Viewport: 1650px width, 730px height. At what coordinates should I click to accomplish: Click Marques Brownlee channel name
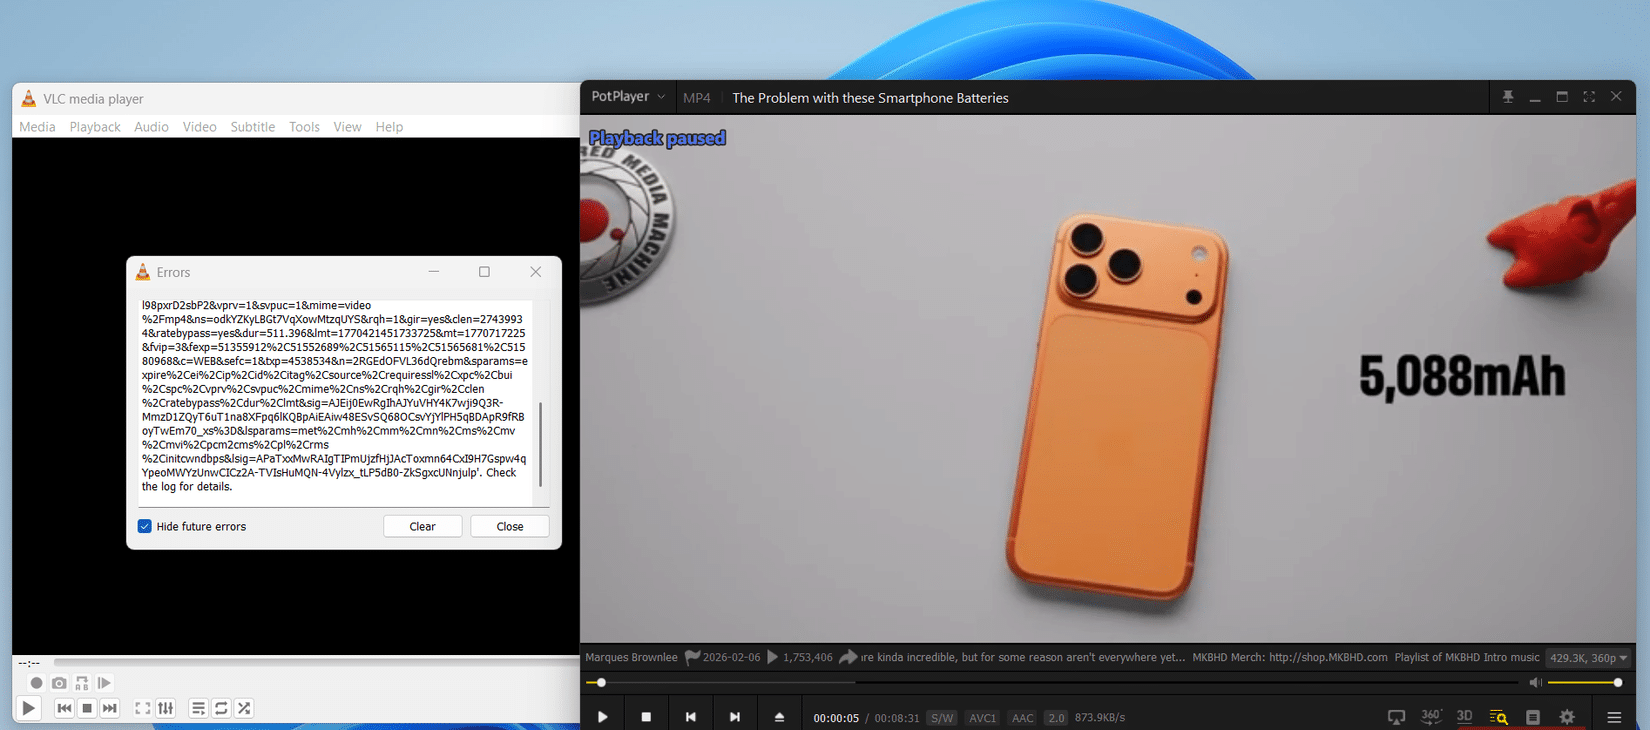coord(631,658)
